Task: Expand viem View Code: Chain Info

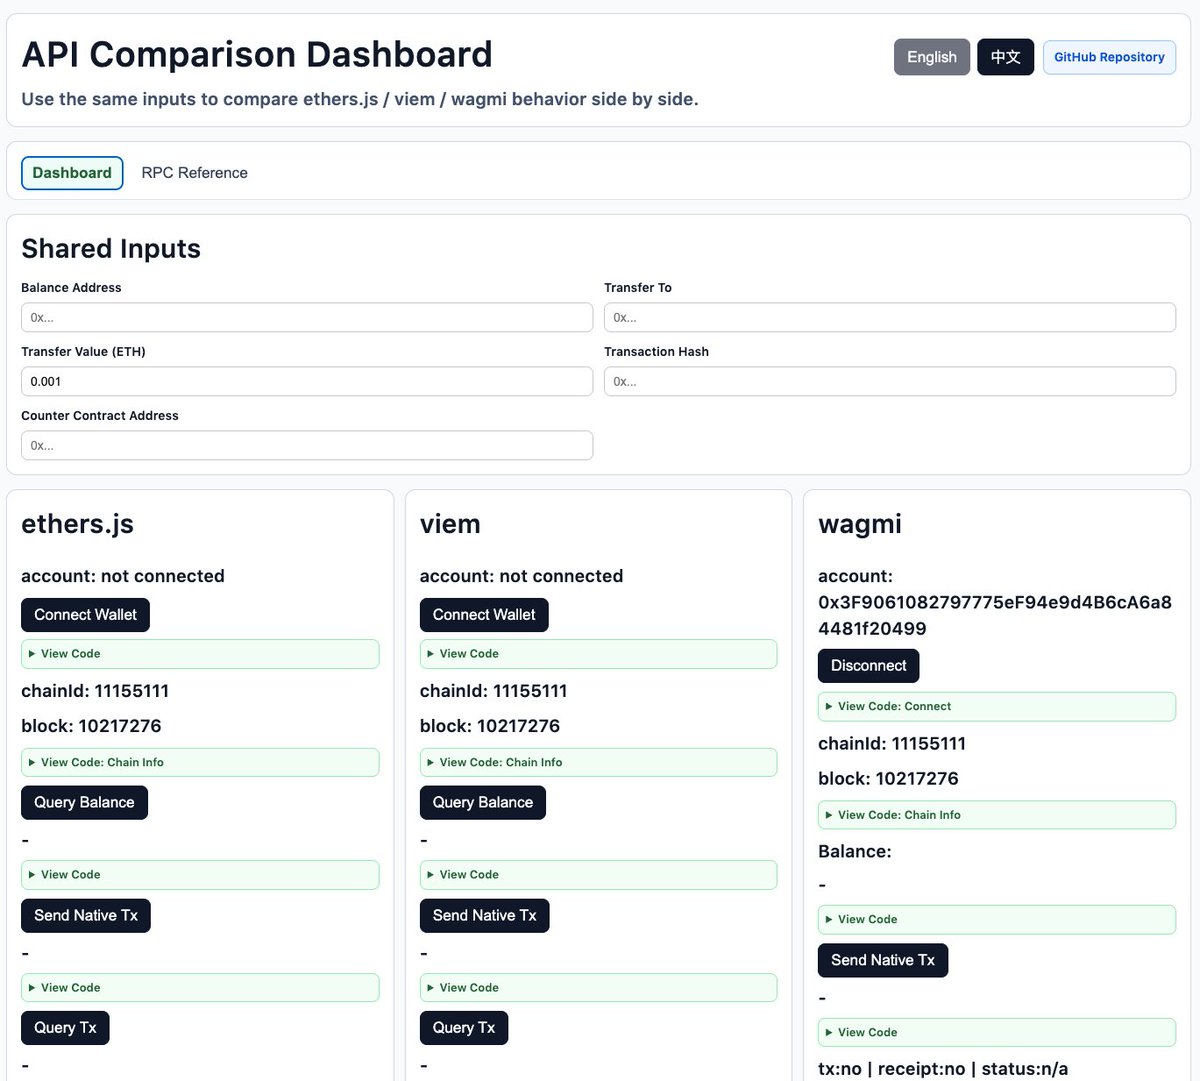Action: pyautogui.click(x=598, y=762)
